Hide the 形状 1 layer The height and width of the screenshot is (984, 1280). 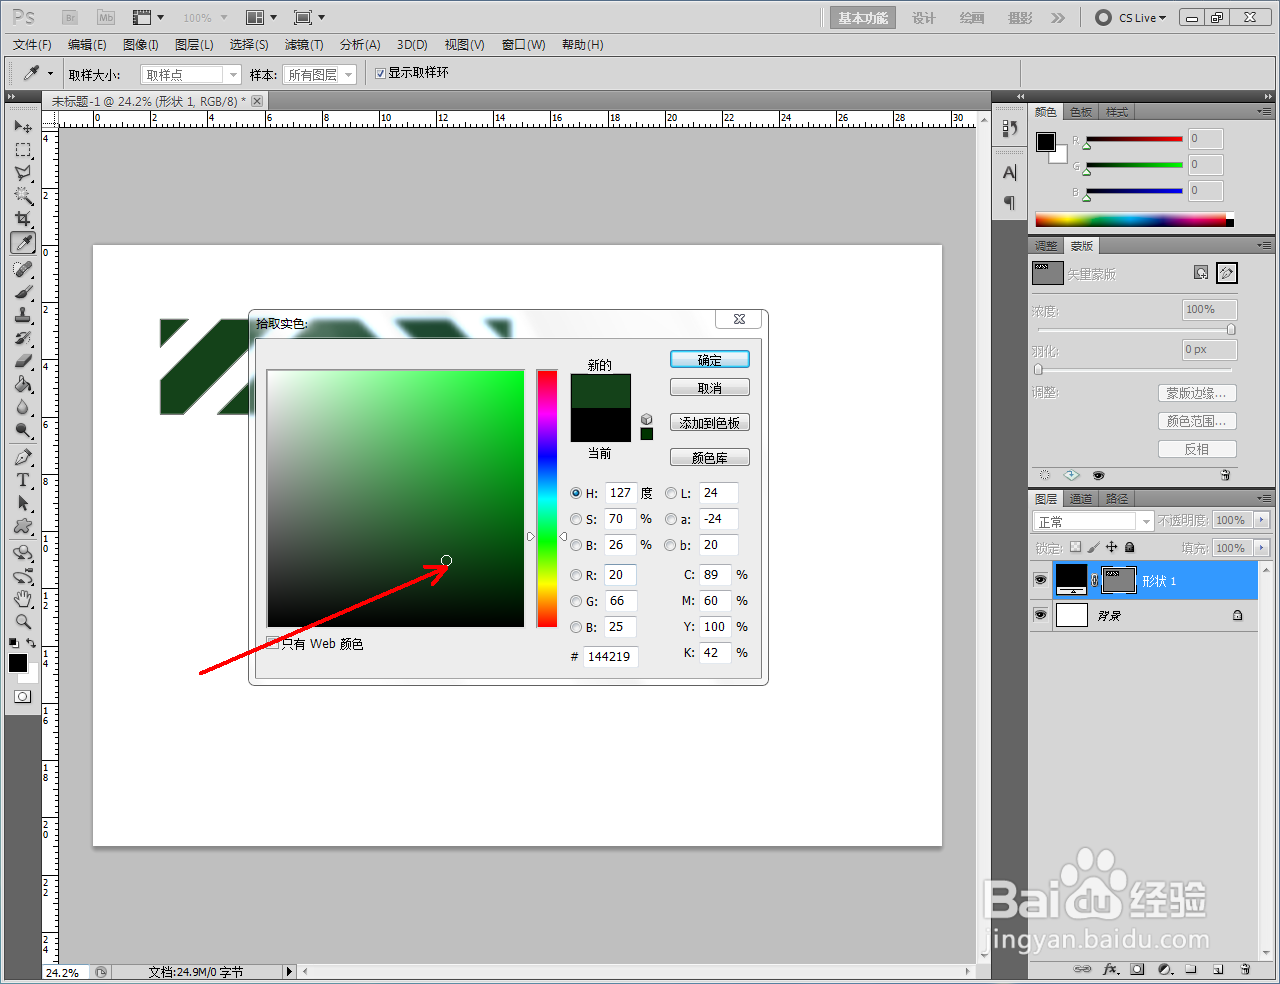pyautogui.click(x=1040, y=580)
